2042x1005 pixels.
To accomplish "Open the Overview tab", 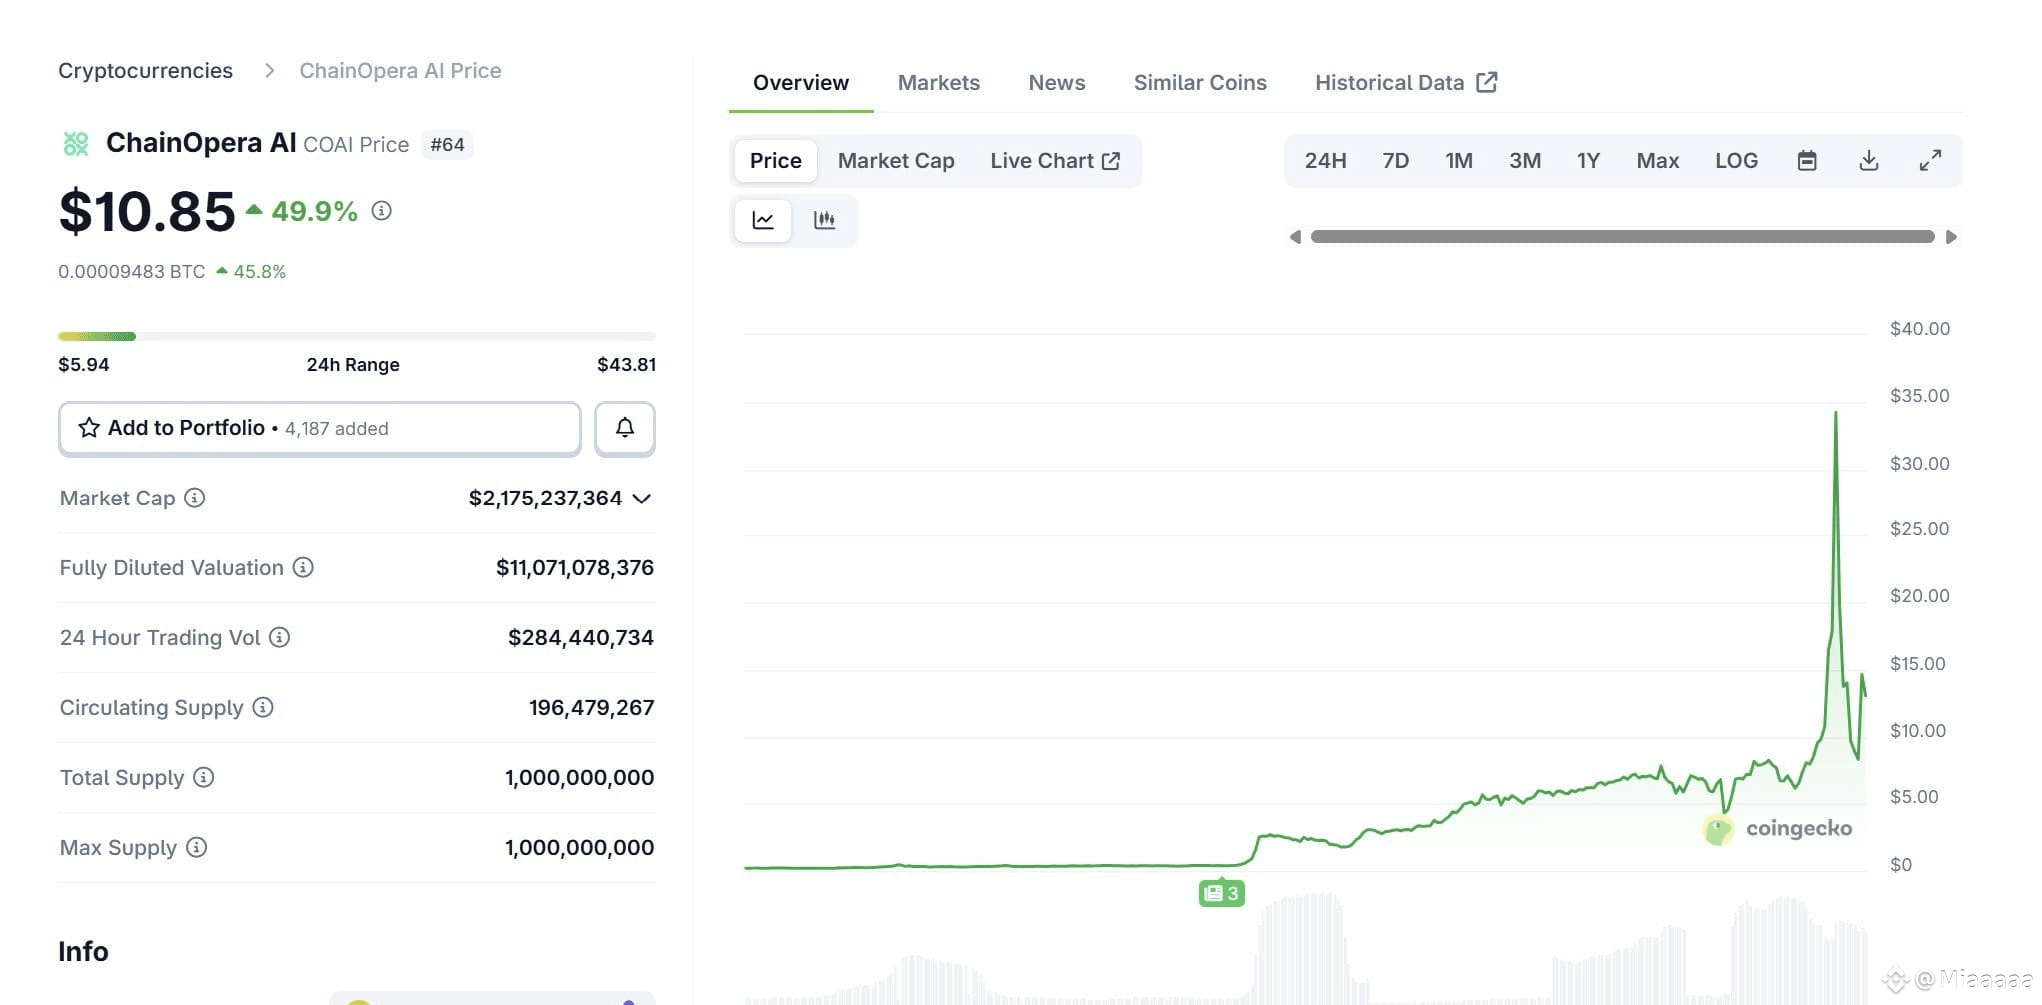I will tap(801, 83).
